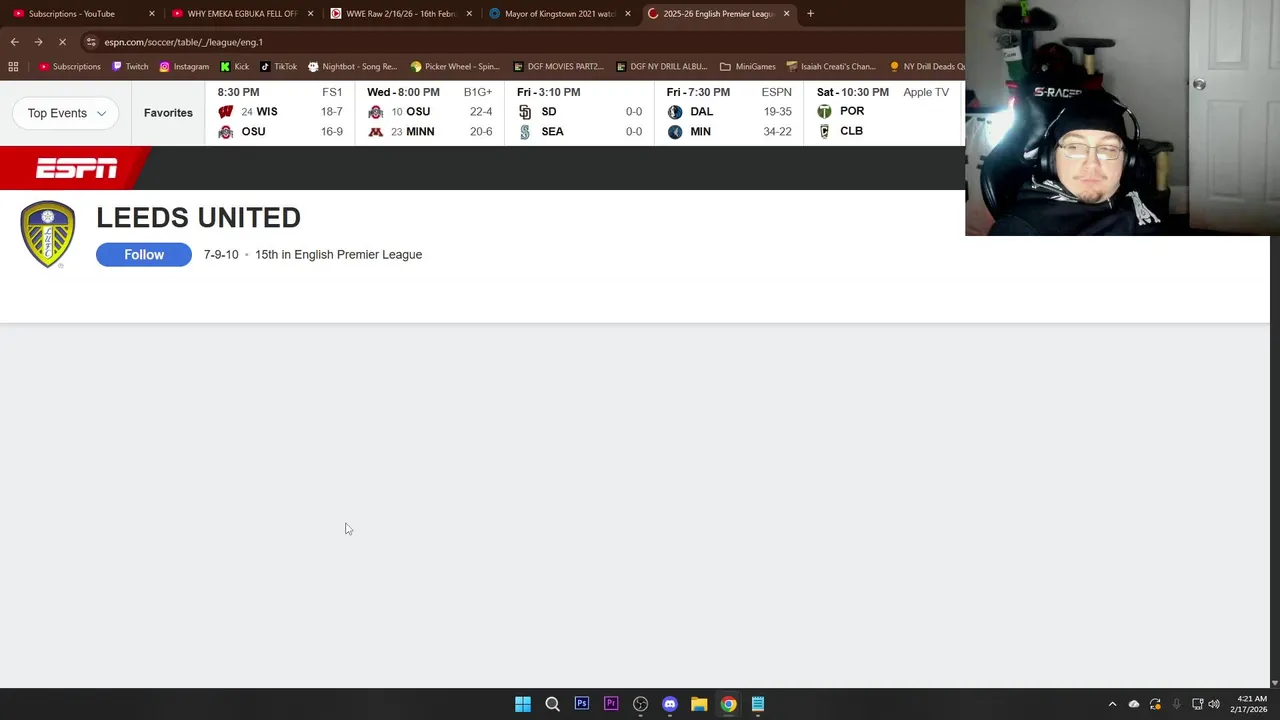Close the WWE Raw tab
The width and height of the screenshot is (1280, 720).
pyautogui.click(x=469, y=14)
